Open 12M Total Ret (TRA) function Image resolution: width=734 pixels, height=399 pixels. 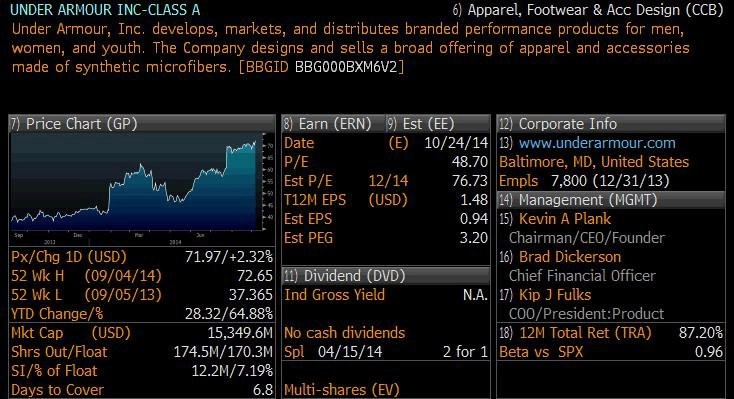[585, 332]
